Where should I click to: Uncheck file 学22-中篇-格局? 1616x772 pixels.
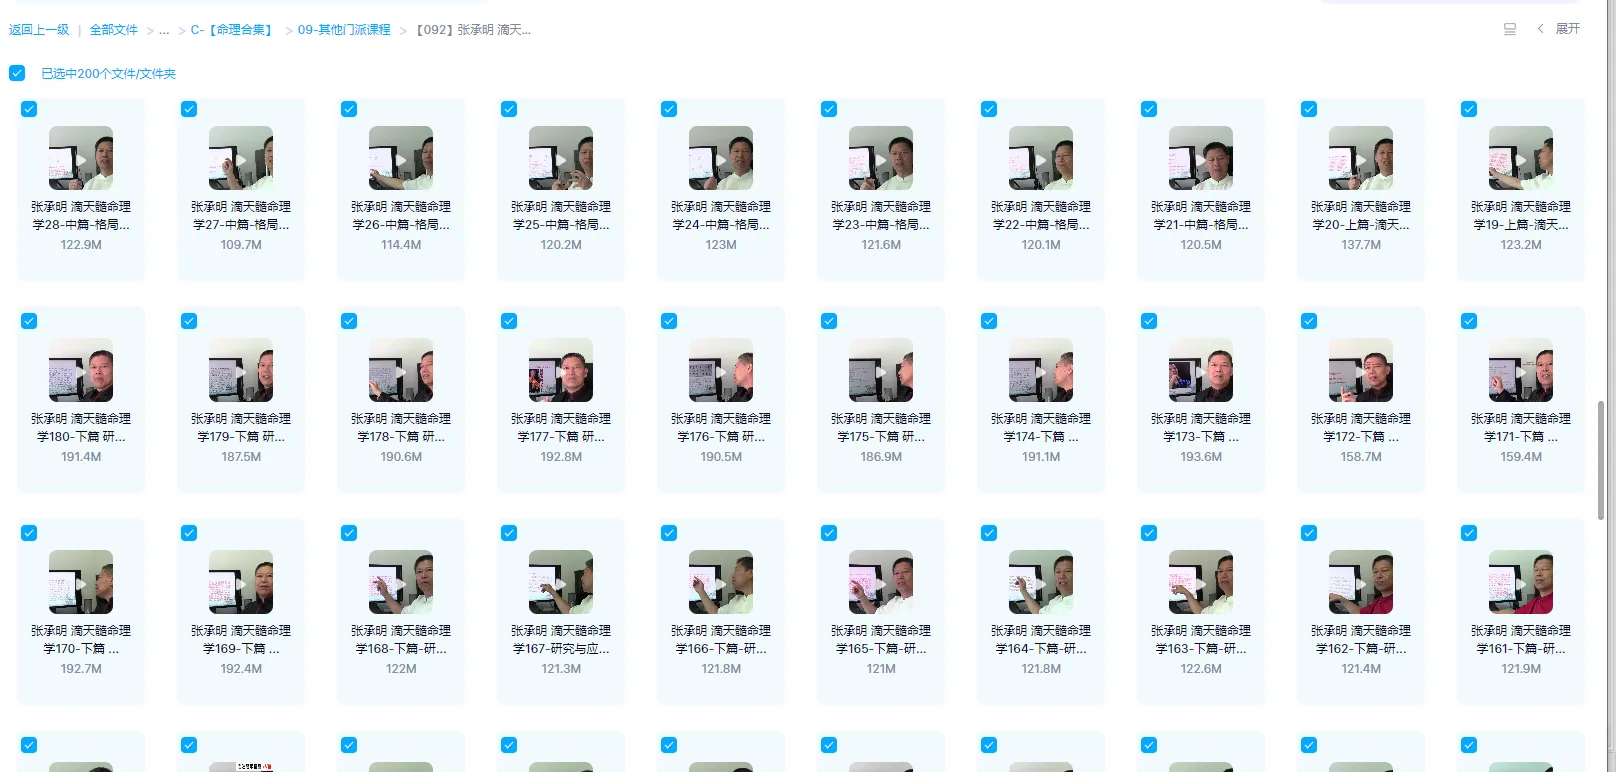[989, 109]
